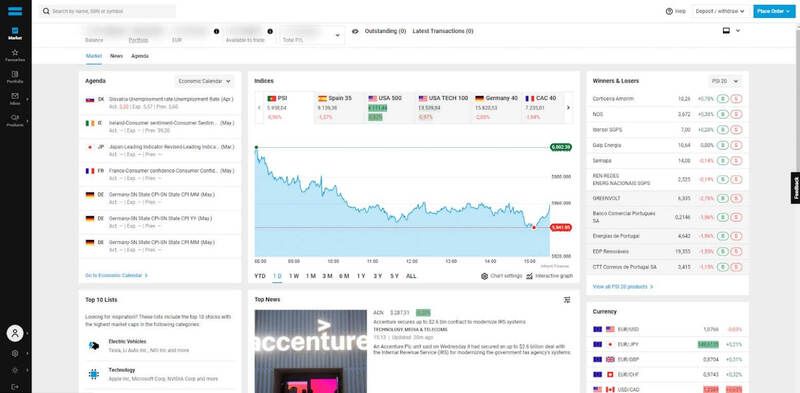Screen dimensions: 800x393
Task: Click the logout icon at sidebar bottom
Action: click(x=15, y=386)
